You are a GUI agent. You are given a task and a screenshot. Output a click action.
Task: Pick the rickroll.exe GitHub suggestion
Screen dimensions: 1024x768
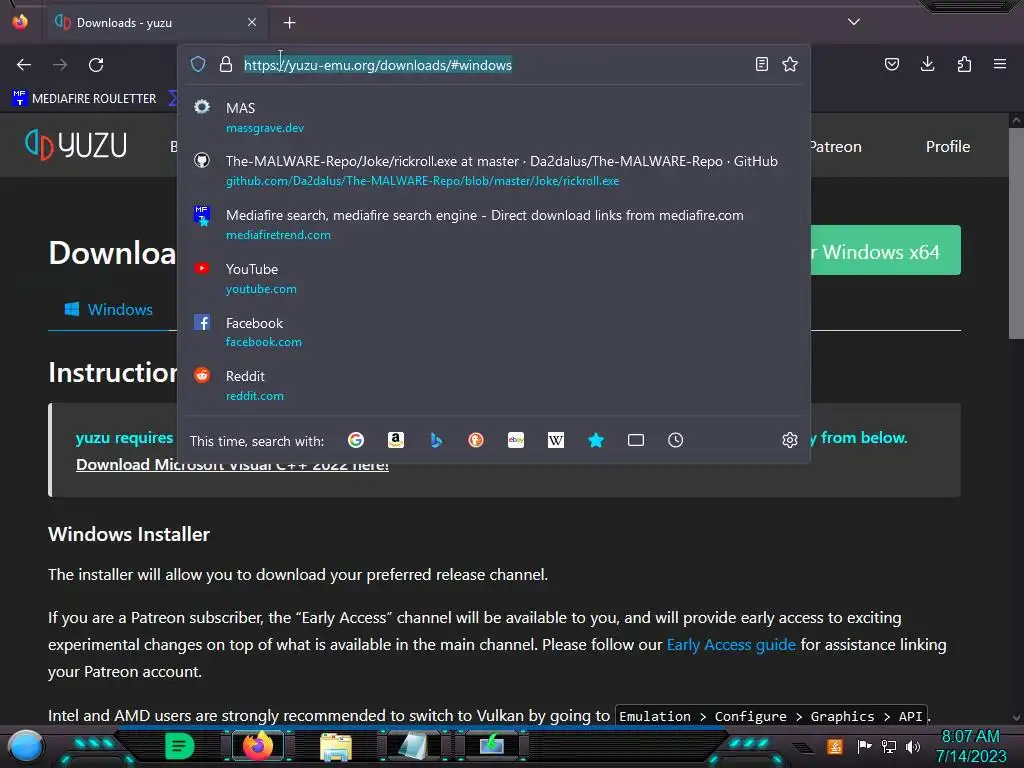[x=494, y=170]
